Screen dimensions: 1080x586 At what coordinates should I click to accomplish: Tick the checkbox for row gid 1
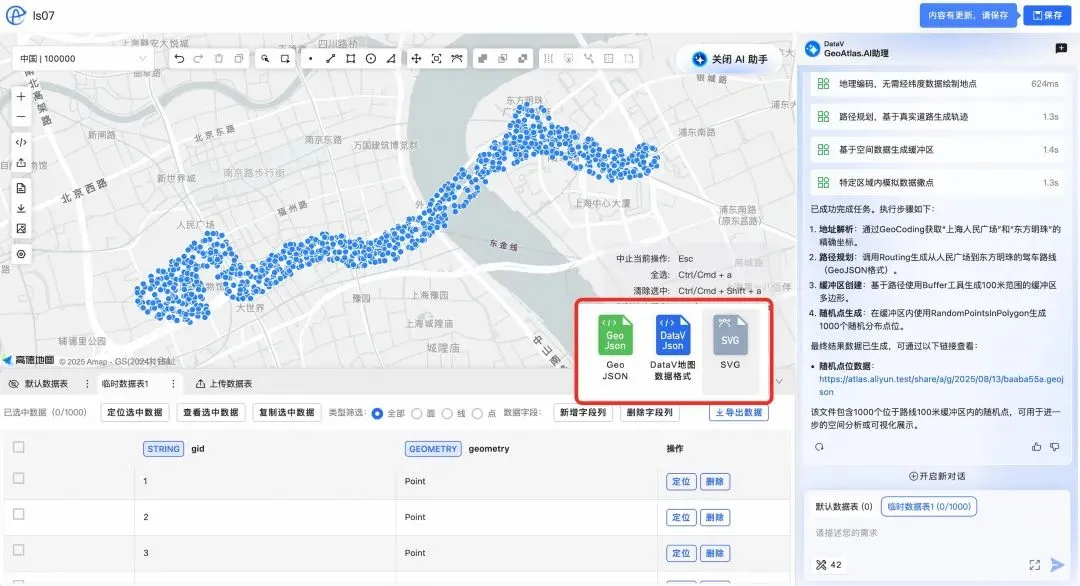point(19,479)
